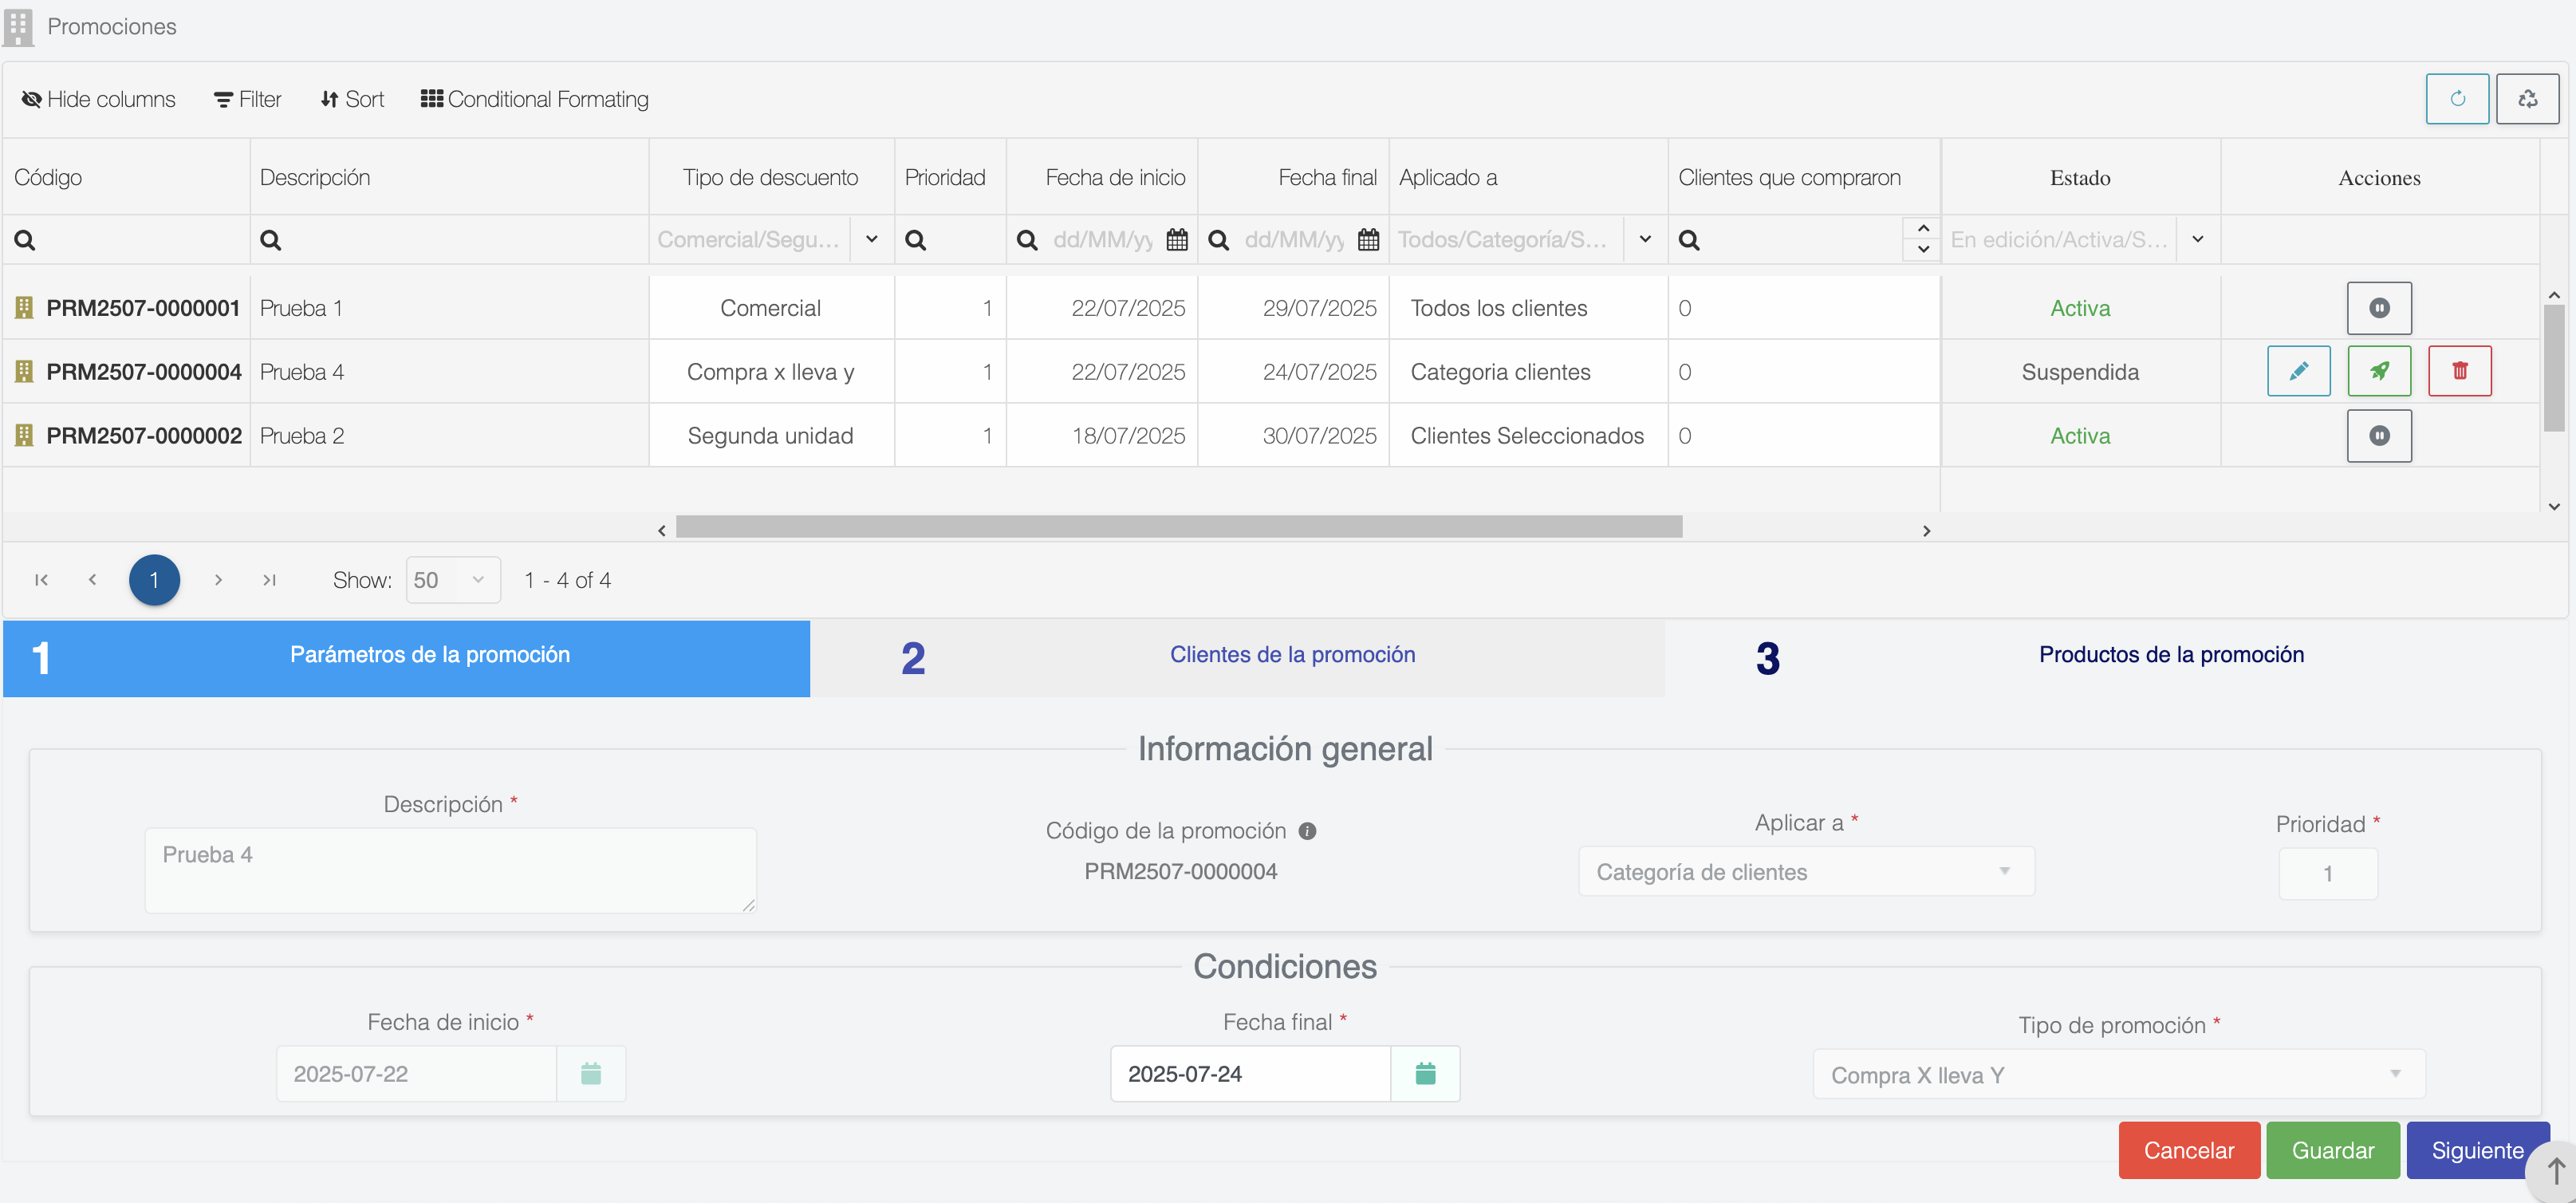Click the Clientes Seleccionados cell
This screenshot has height=1203, width=2576.
tap(1527, 436)
